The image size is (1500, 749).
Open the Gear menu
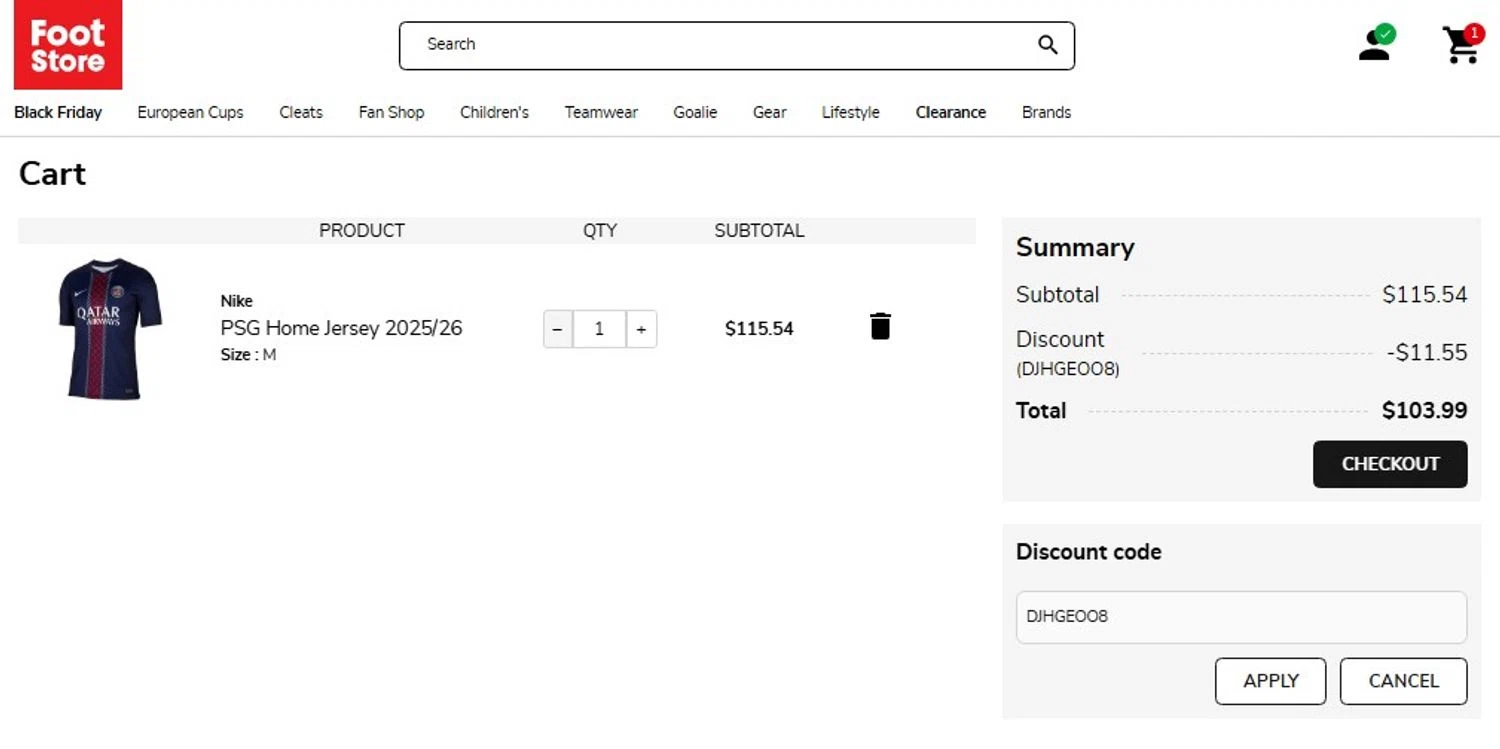click(769, 112)
